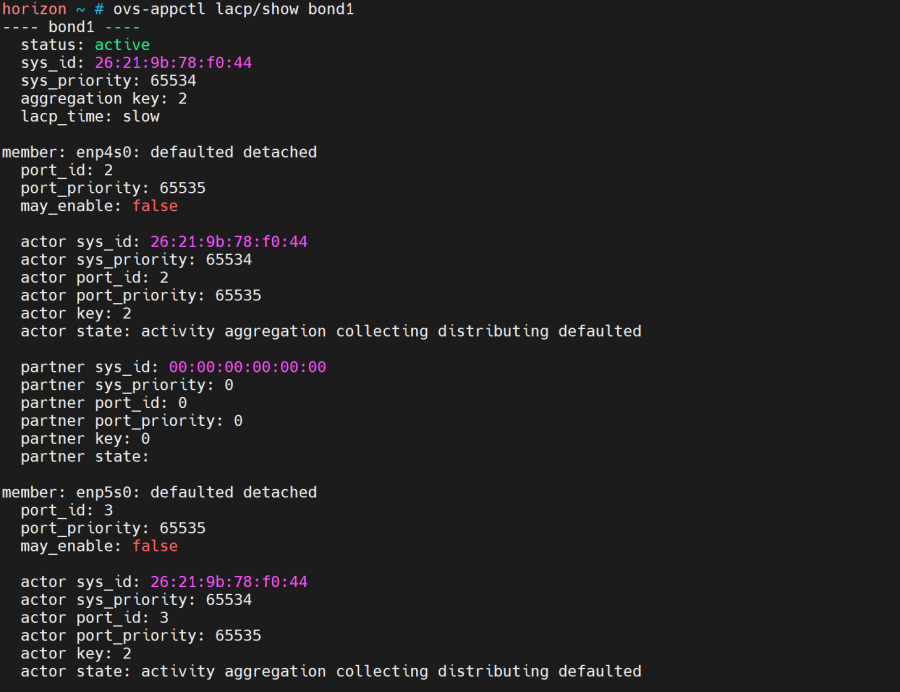This screenshot has height=692, width=900.
Task: Click the 'member: enp4s0' line
Action: [x=160, y=152]
